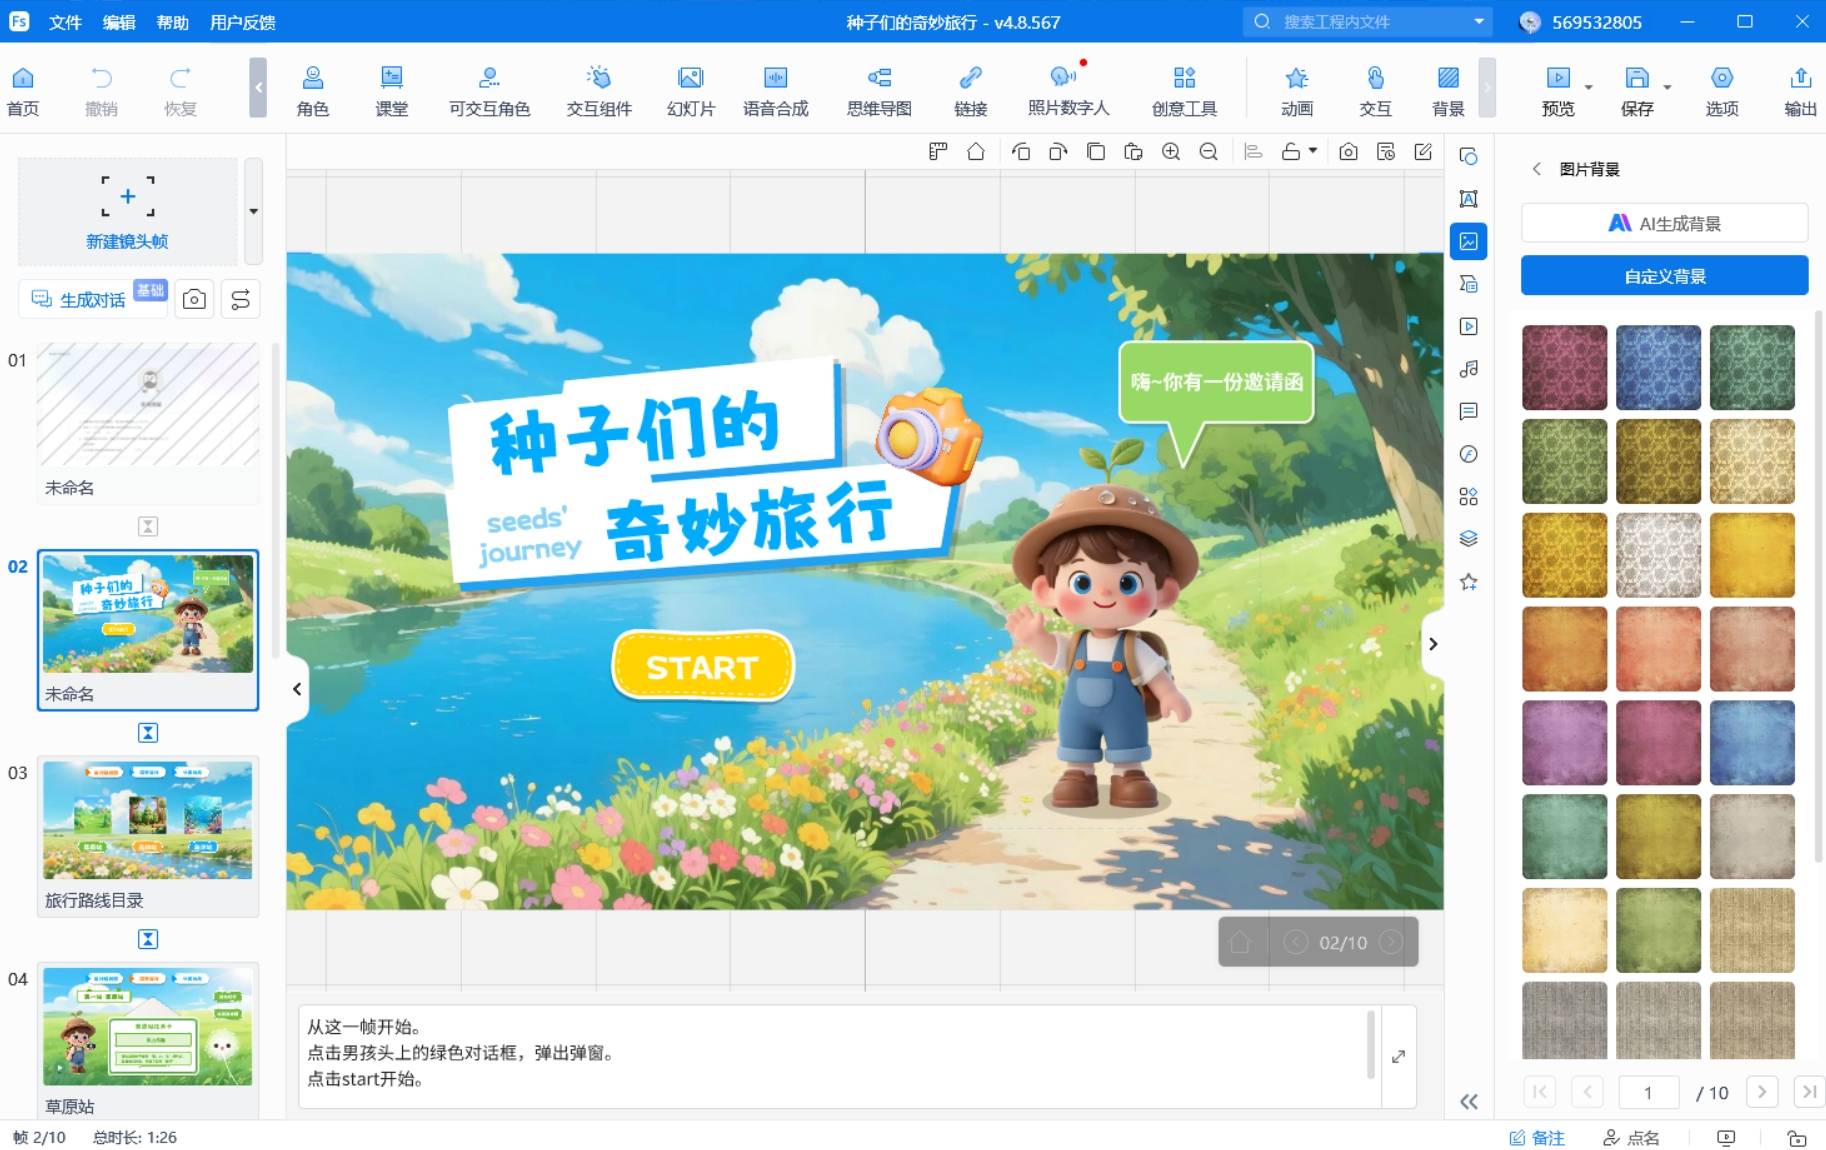Open the 照片数字人 digital human tool

click(1067, 90)
